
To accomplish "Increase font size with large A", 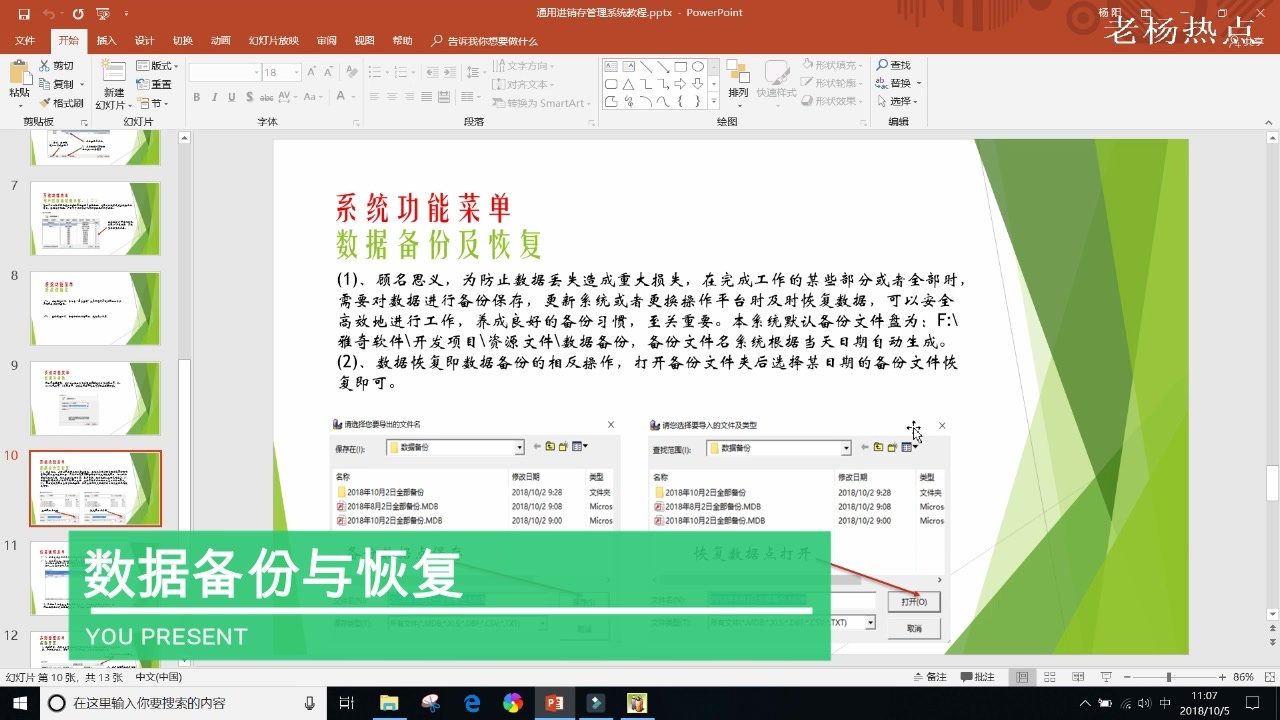I will click(x=312, y=72).
